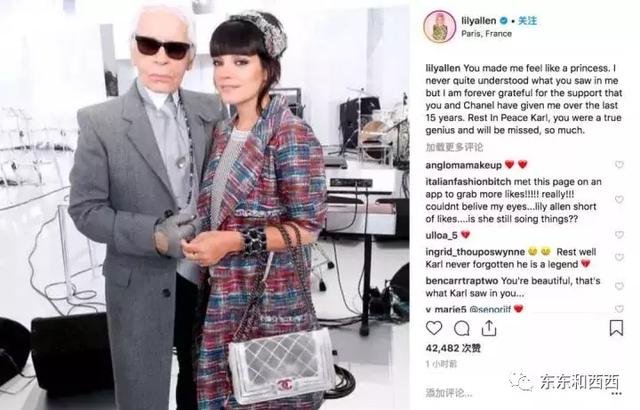This screenshot has width=640, height=410.
Task: Like italianfashionbitch's comment heart
Action: point(619,199)
